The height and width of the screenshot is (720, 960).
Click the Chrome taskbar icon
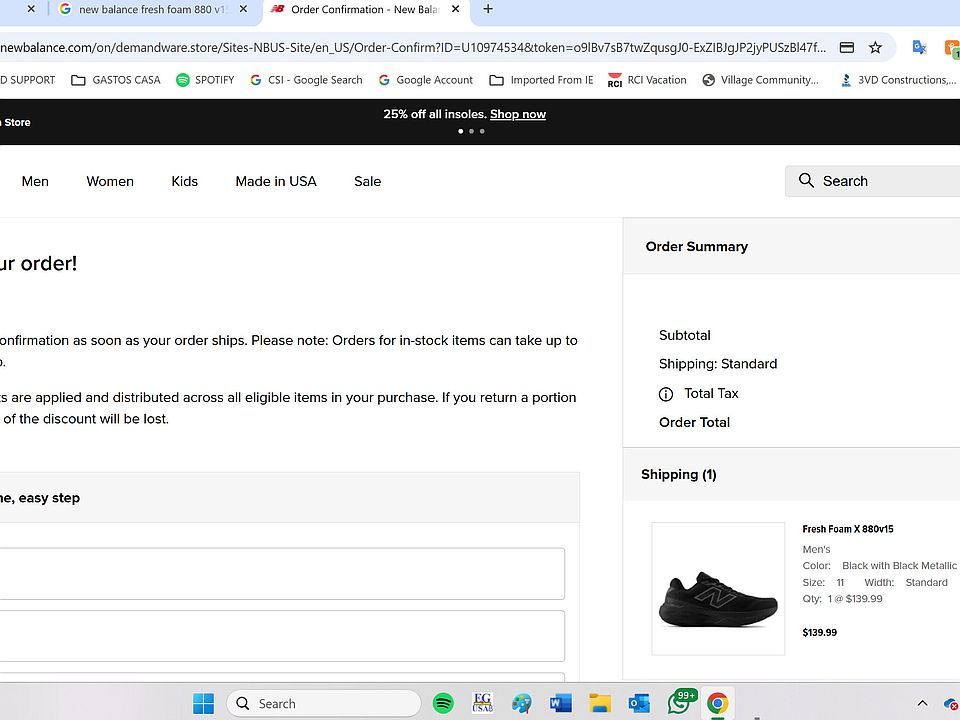pos(718,703)
